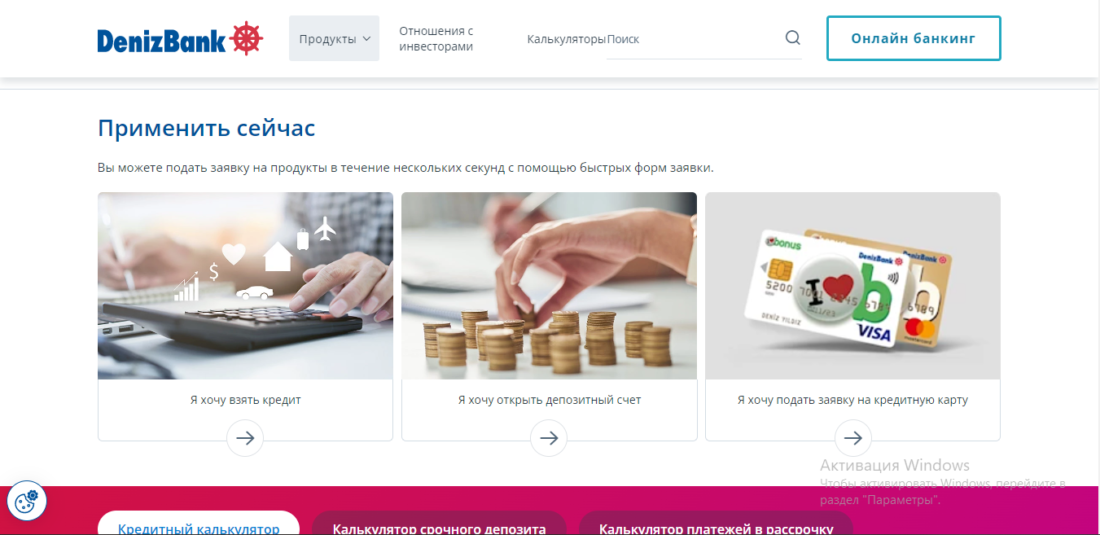The image size is (1100, 535).
Task: Select Кредитный калькулятор tab
Action: coord(199,523)
